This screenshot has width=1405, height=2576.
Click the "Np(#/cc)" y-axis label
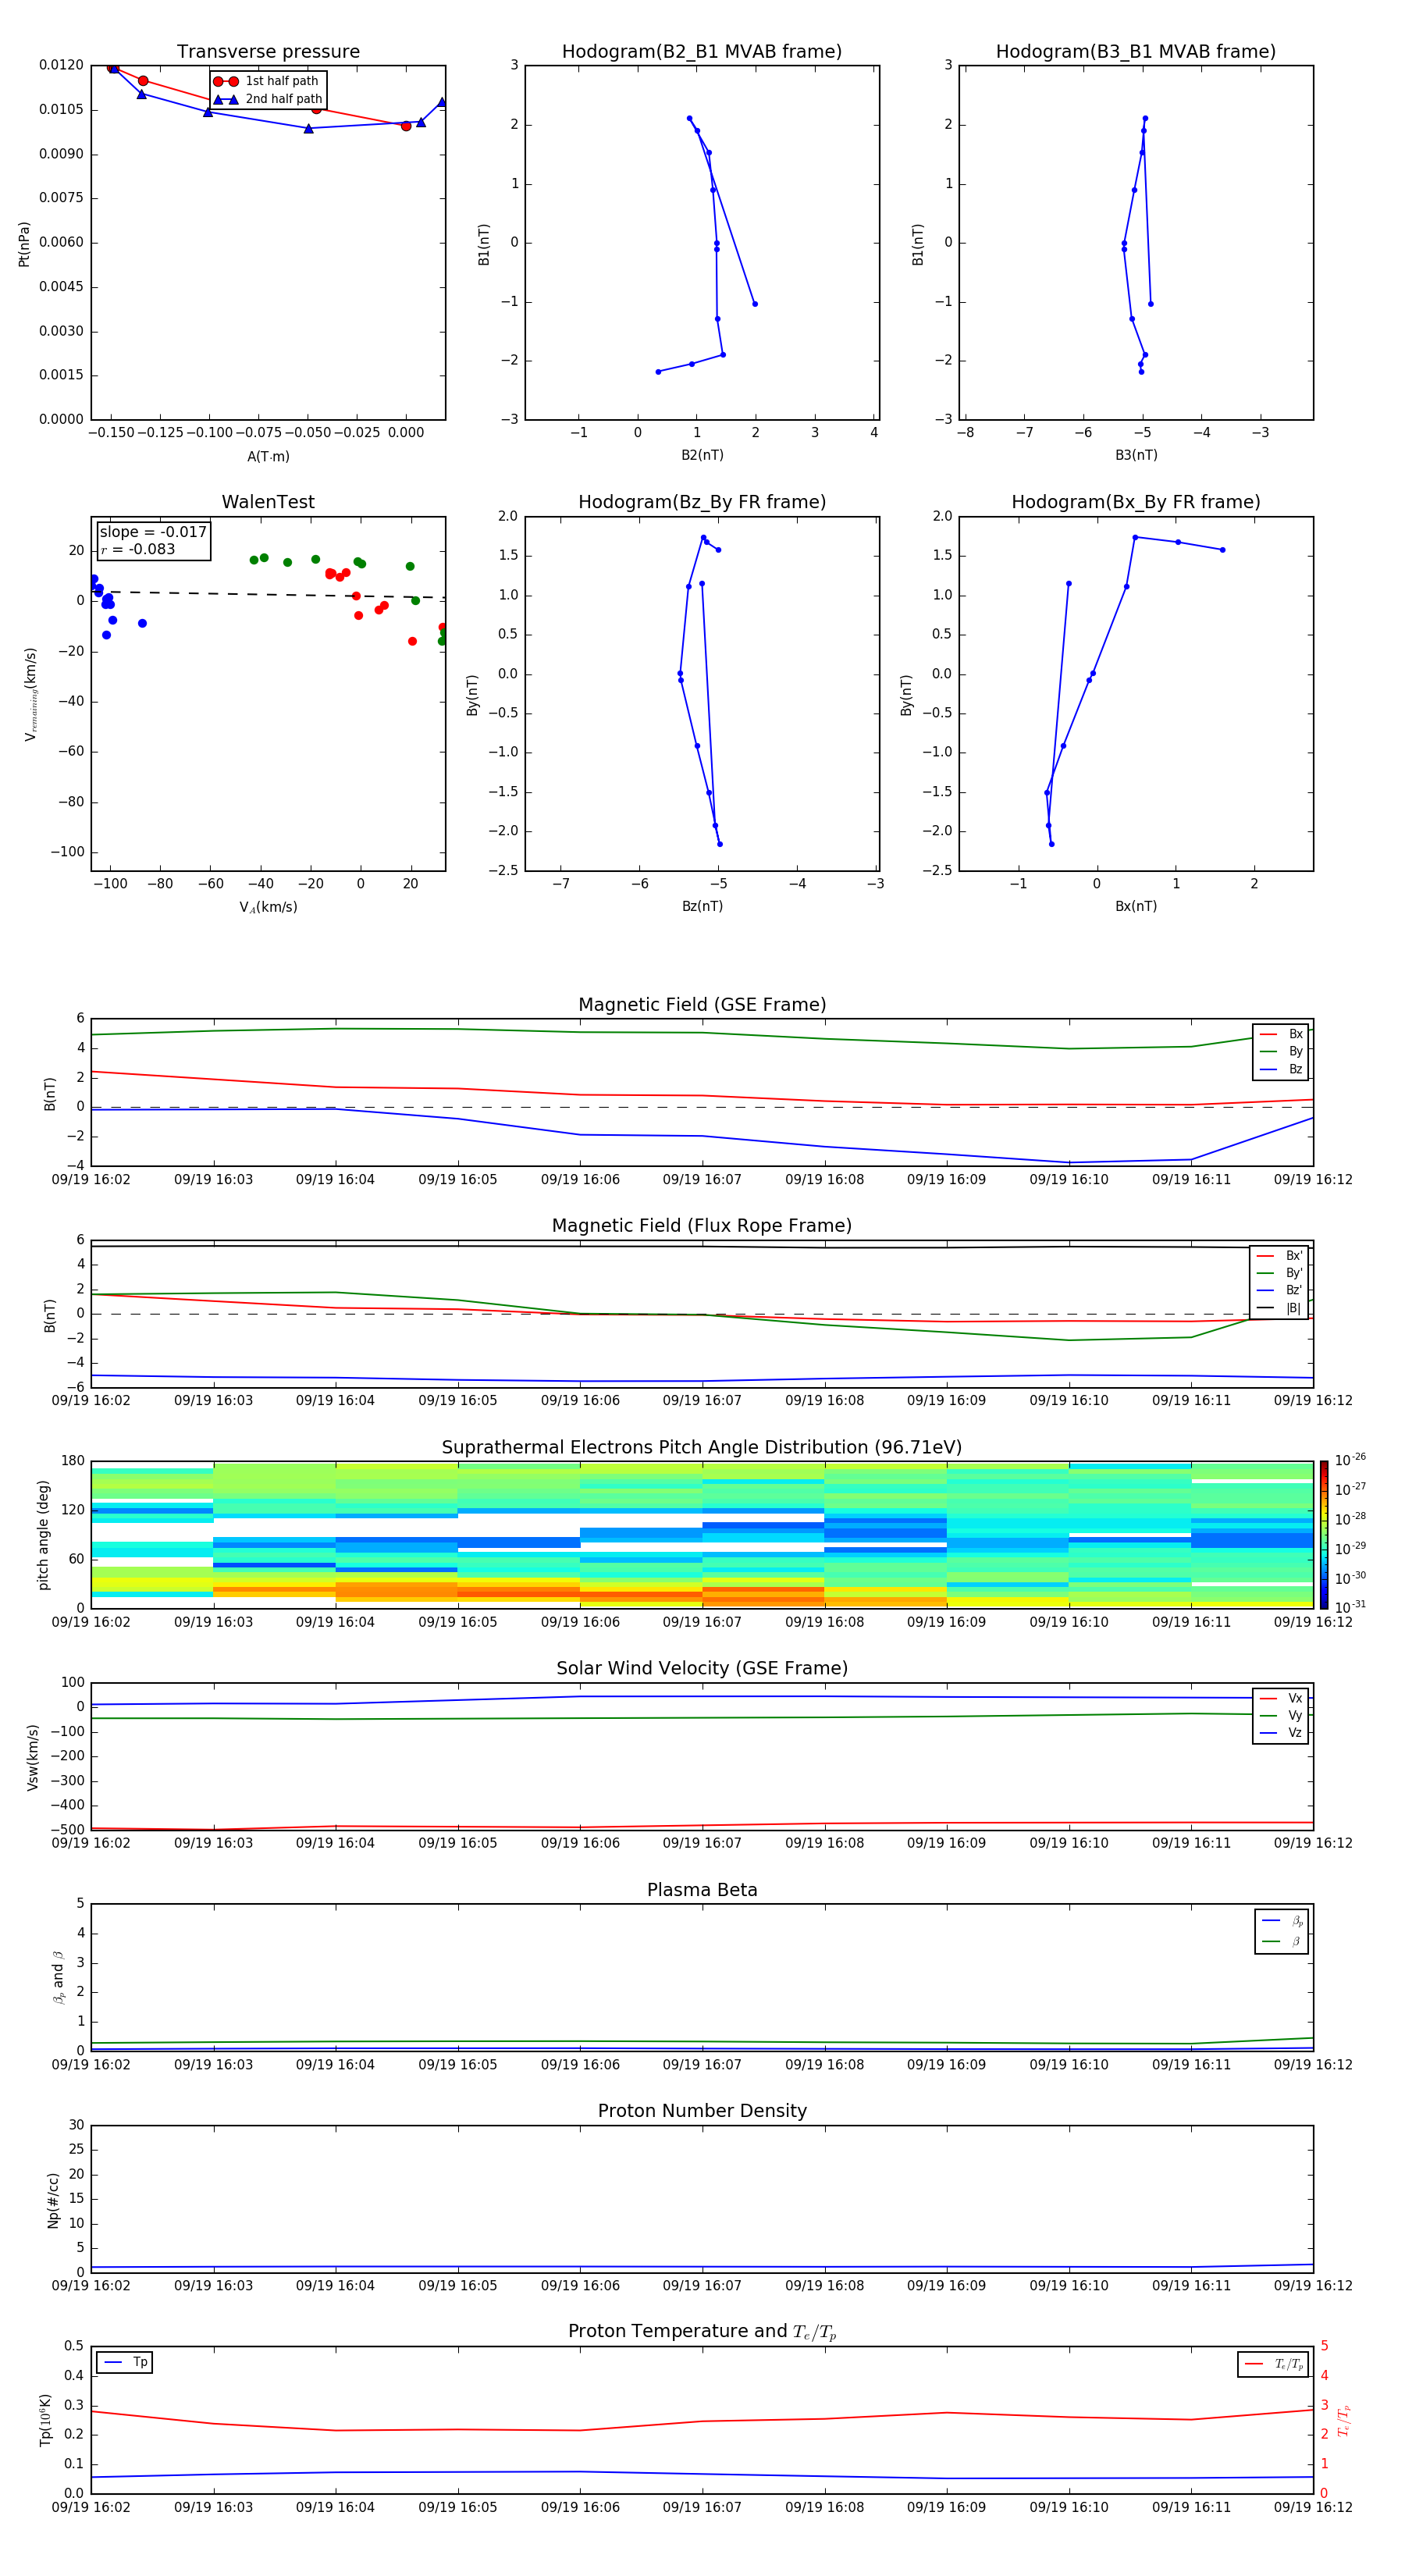(53, 2200)
